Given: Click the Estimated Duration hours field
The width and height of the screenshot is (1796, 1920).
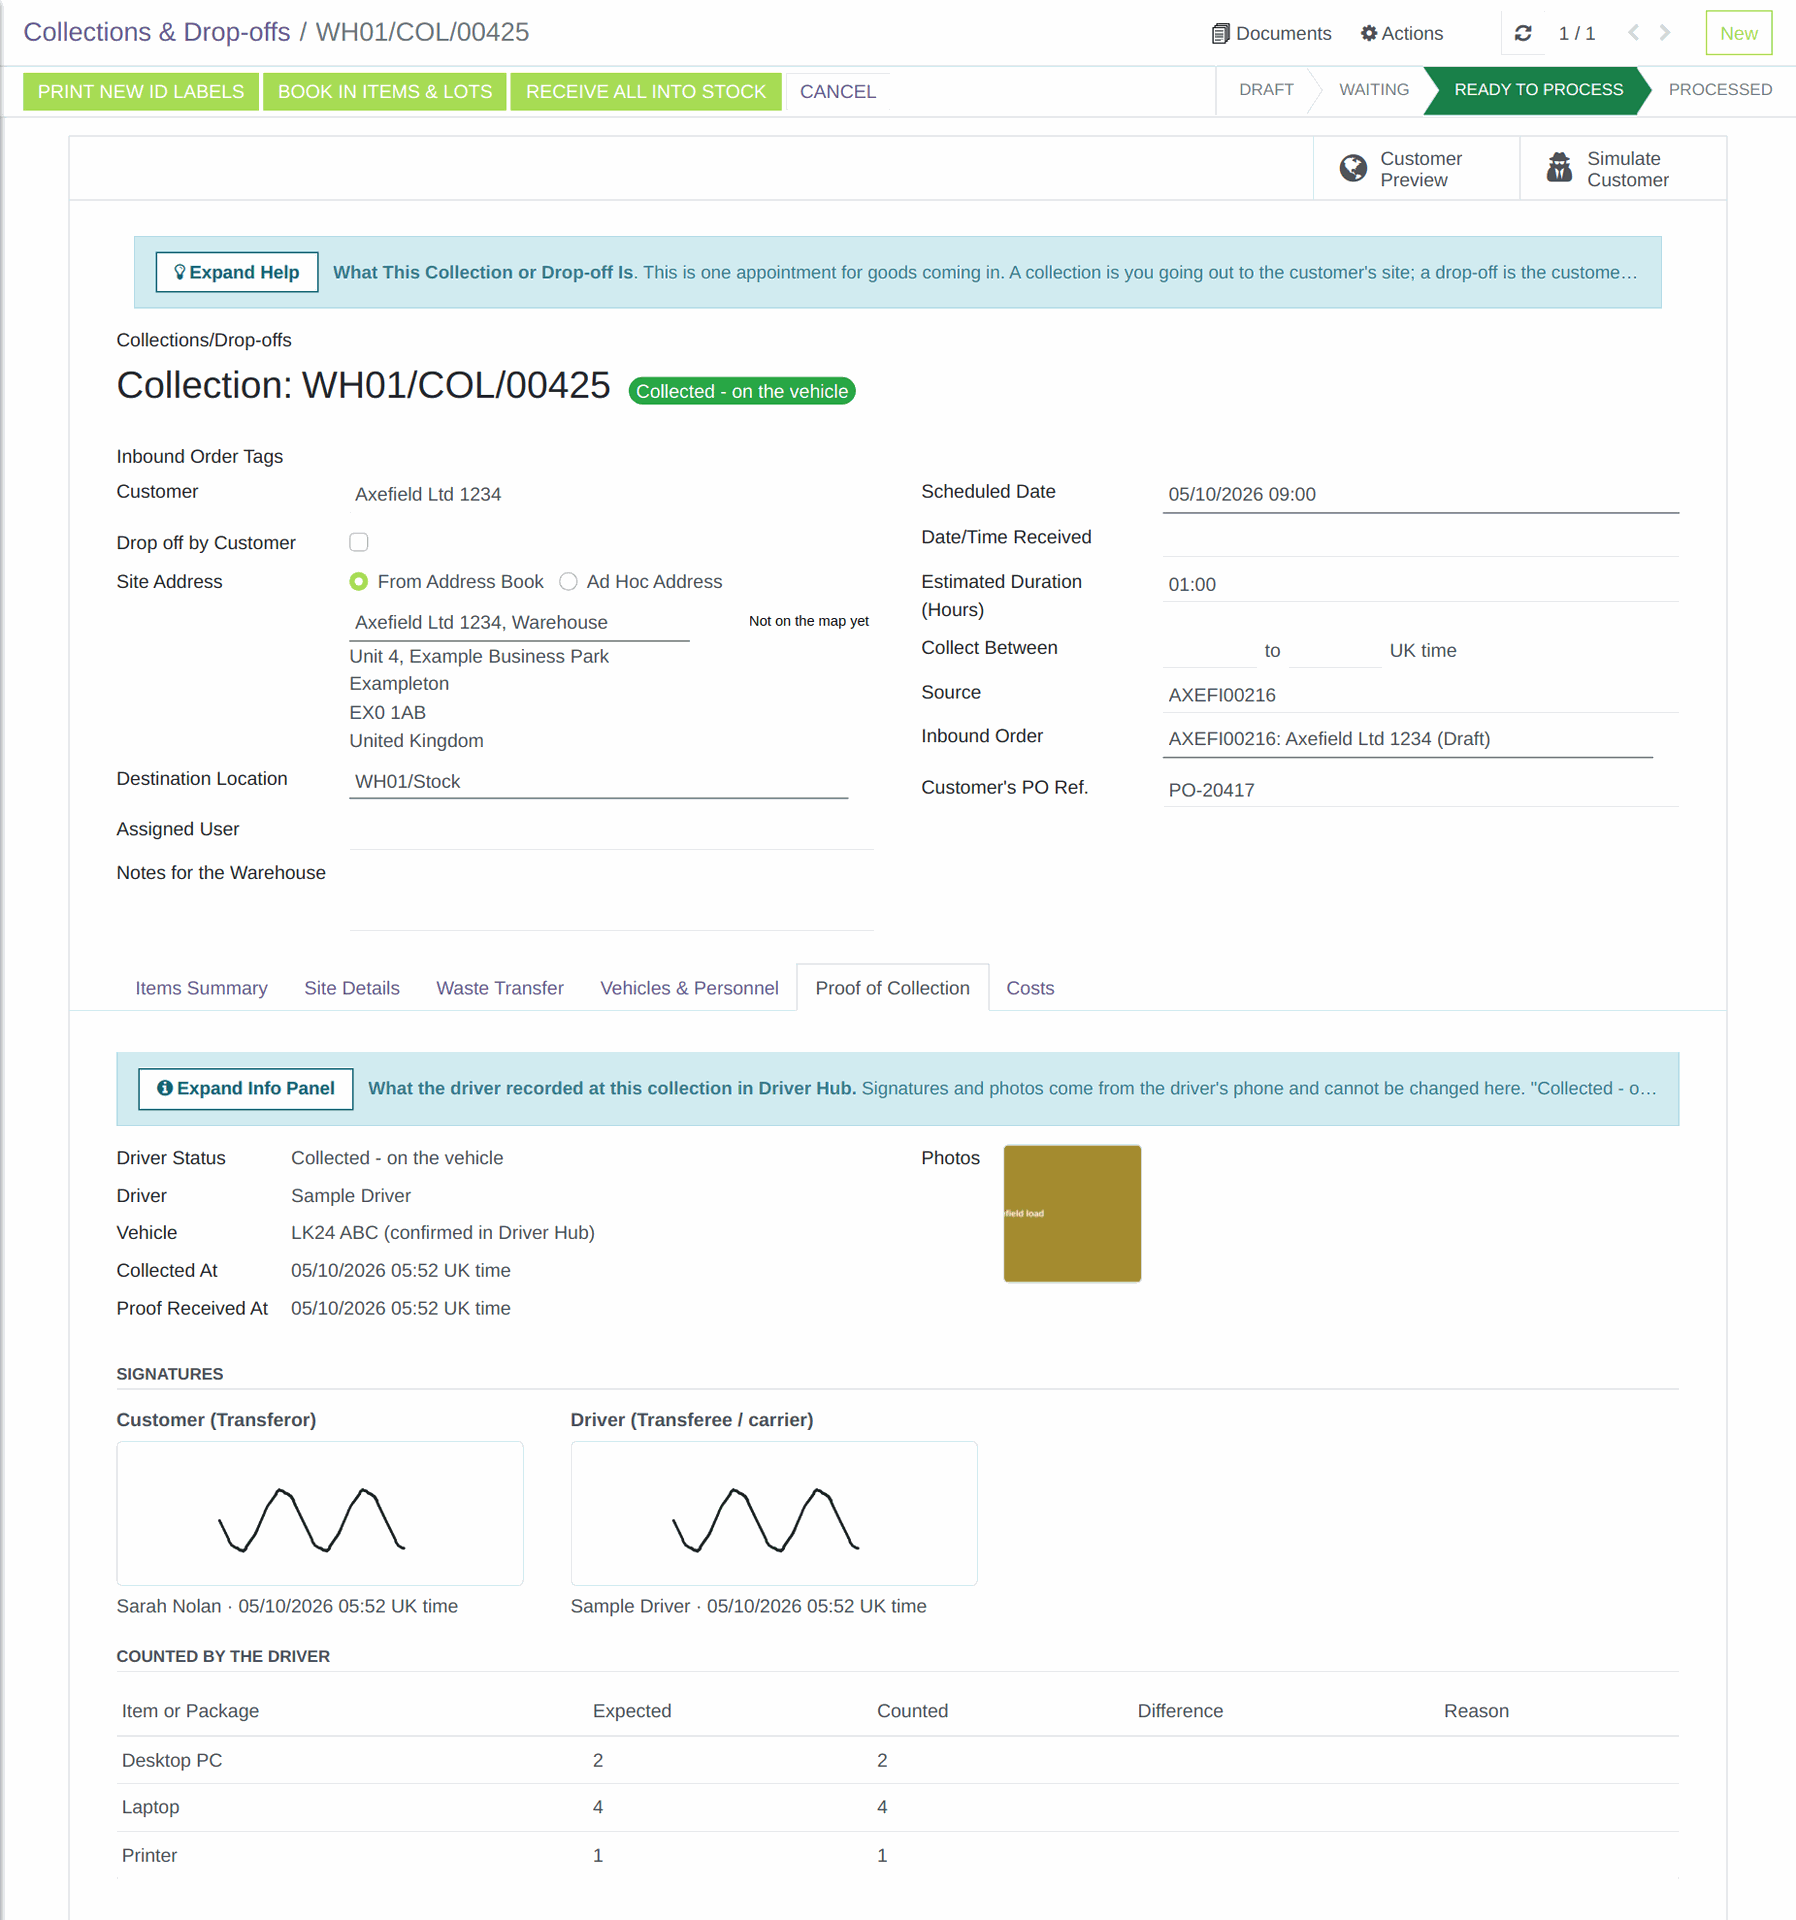Looking at the screenshot, I should (x=1420, y=584).
